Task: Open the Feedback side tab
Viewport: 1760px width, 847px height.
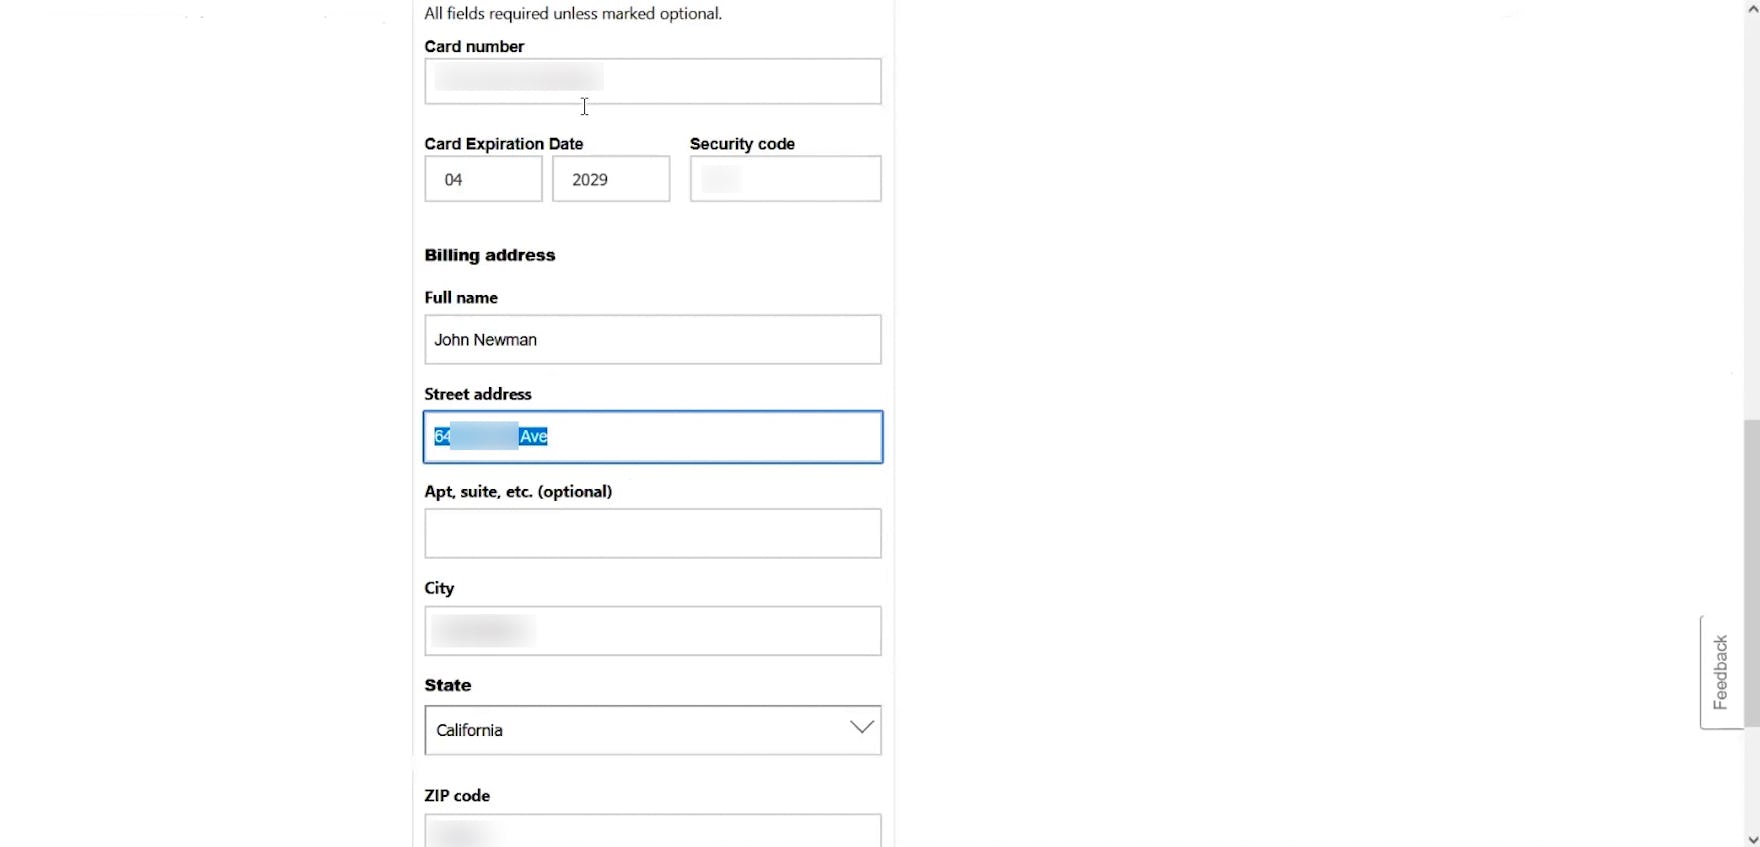Action: [1720, 672]
